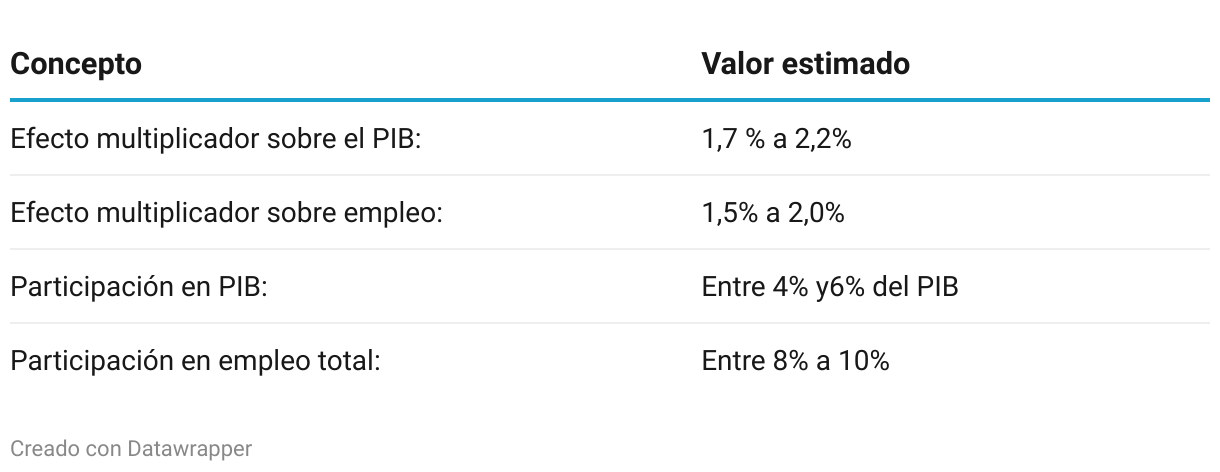Image resolution: width=1220 pixels, height=472 pixels.
Task: Click 'Efecto multiplicador sobre el PIB:' row label
Action: coord(216,139)
